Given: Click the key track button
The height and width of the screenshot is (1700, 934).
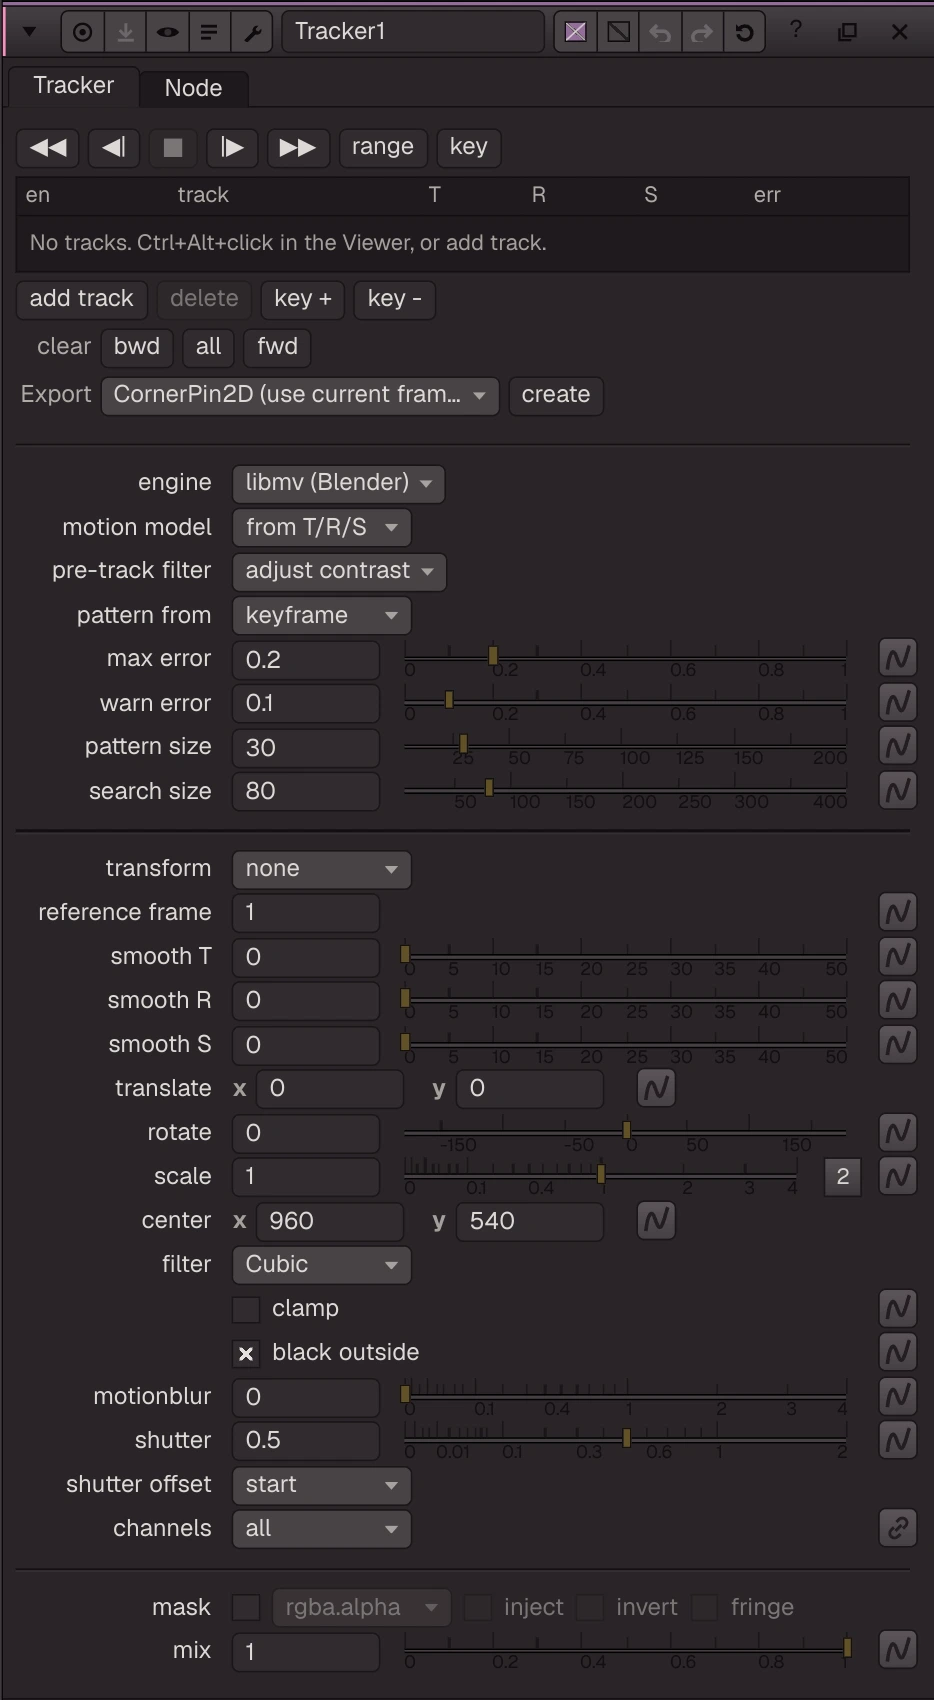Looking at the screenshot, I should (x=468, y=147).
